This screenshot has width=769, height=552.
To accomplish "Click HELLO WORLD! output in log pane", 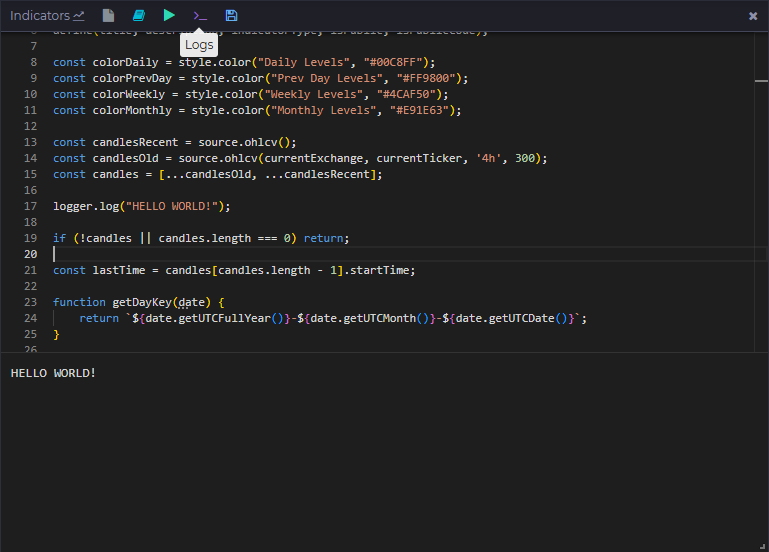I will tap(53, 373).
